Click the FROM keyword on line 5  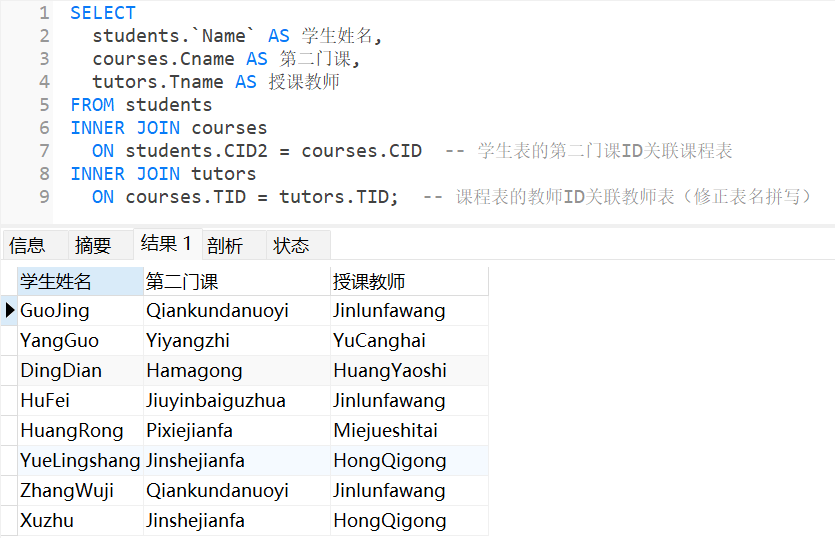pyautogui.click(x=92, y=105)
